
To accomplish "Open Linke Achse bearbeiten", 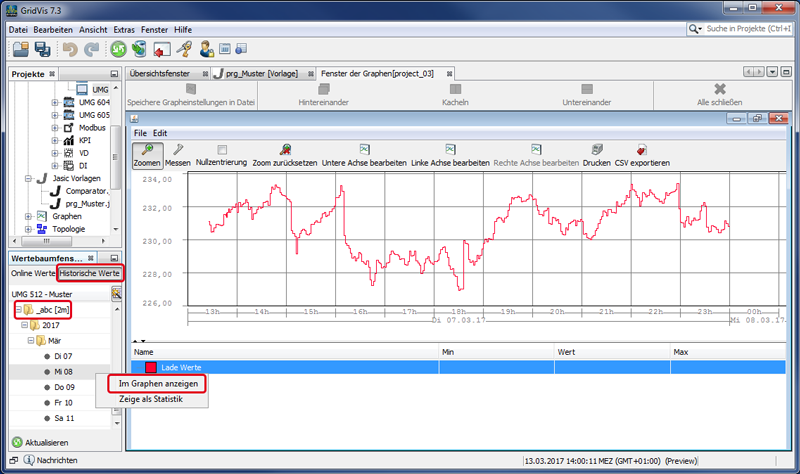I will pyautogui.click(x=450, y=149).
